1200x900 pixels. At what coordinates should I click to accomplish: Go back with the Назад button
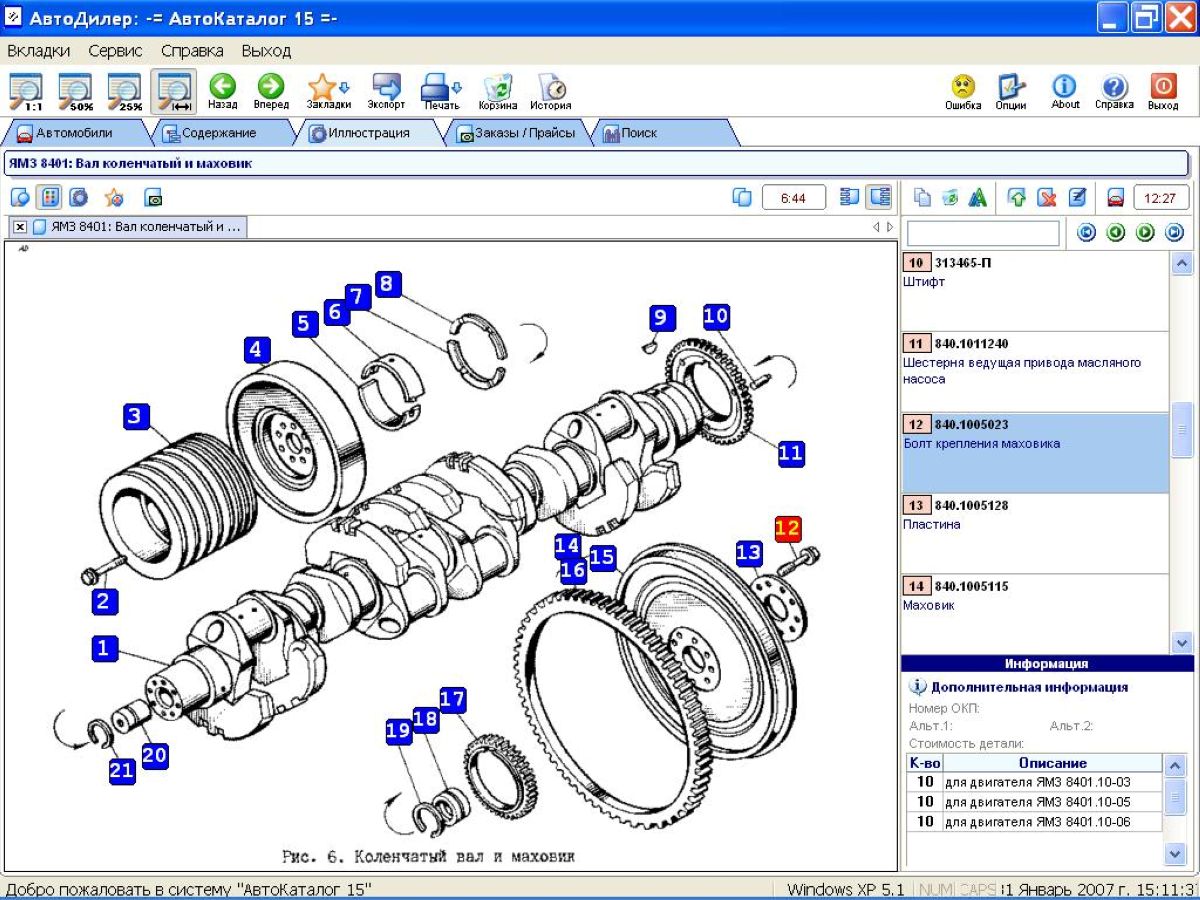click(222, 92)
